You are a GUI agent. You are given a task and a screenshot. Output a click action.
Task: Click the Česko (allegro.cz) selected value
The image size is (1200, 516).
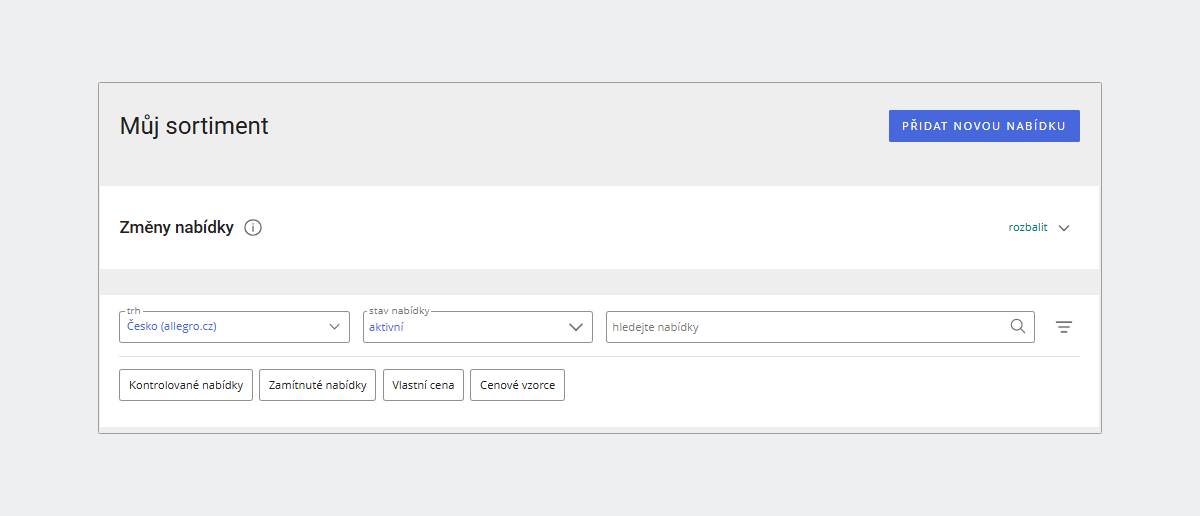[x=172, y=327]
